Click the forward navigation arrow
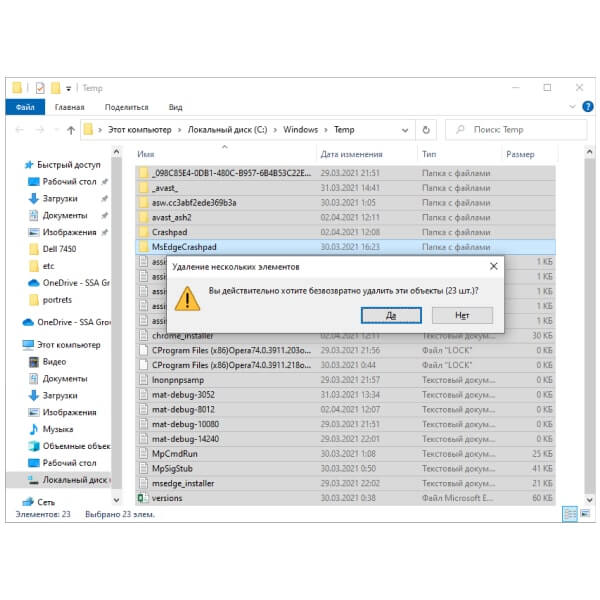Viewport: 600px width, 600px height. 40,130
